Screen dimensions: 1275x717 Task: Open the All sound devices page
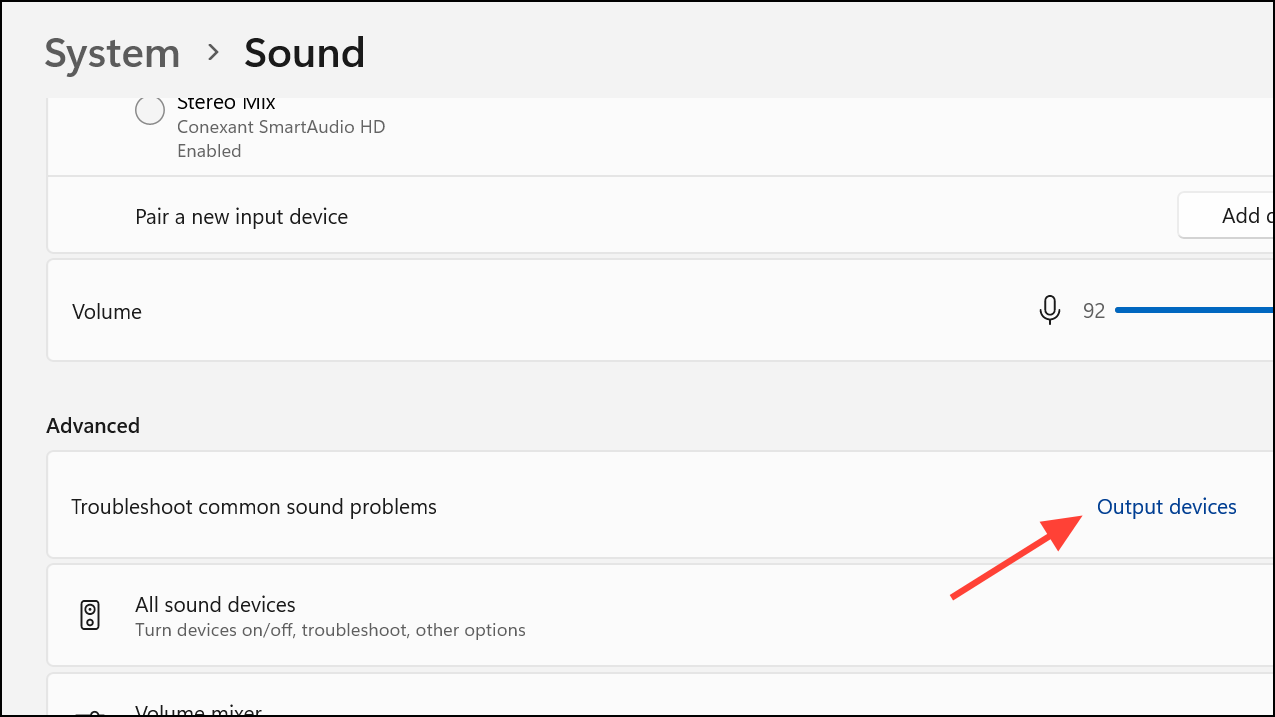coord(660,615)
